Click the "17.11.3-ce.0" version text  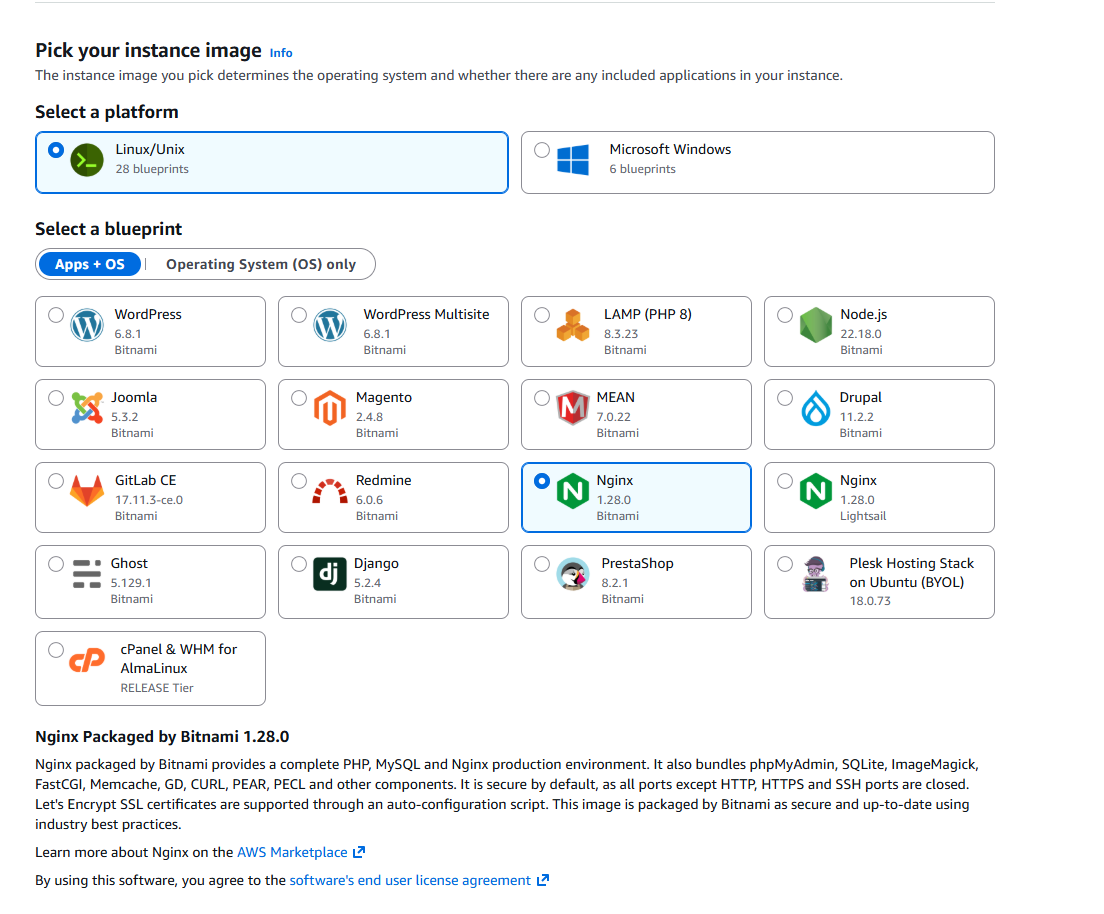coord(149,500)
